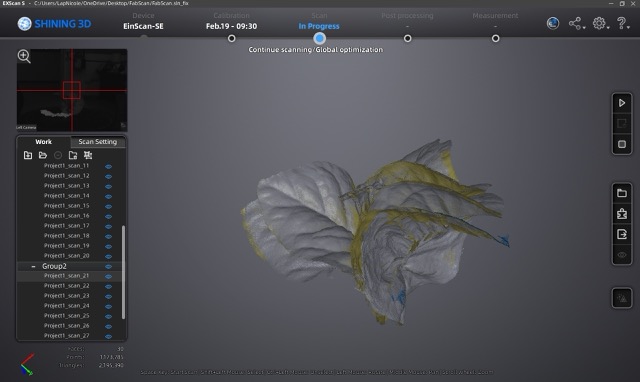
Task: Click the align scans icon in Work toolbar
Action: click(88, 155)
